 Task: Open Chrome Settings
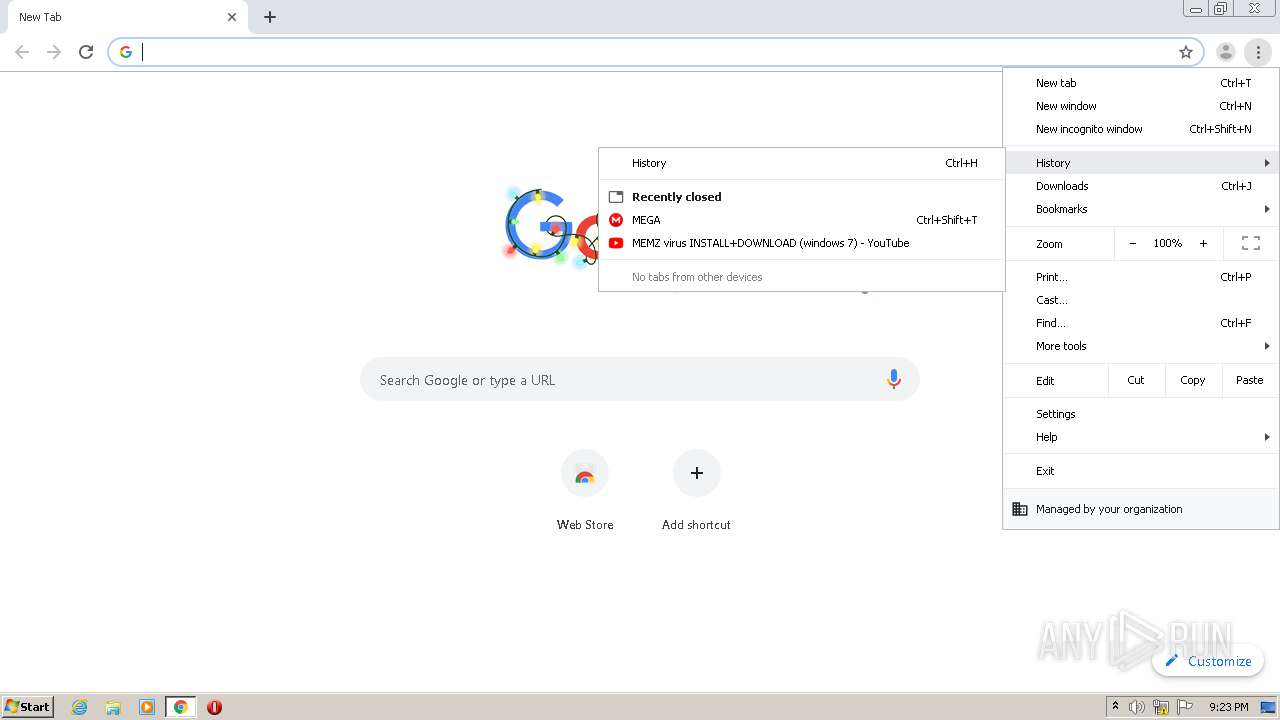pos(1141,414)
